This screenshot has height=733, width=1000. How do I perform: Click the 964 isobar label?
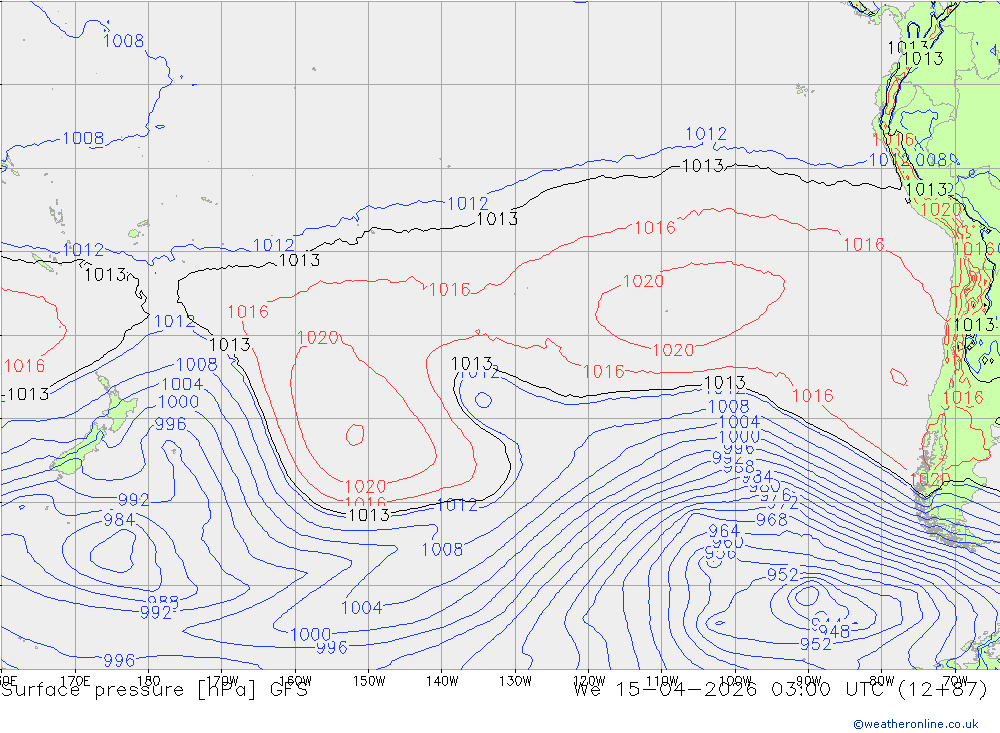click(724, 531)
